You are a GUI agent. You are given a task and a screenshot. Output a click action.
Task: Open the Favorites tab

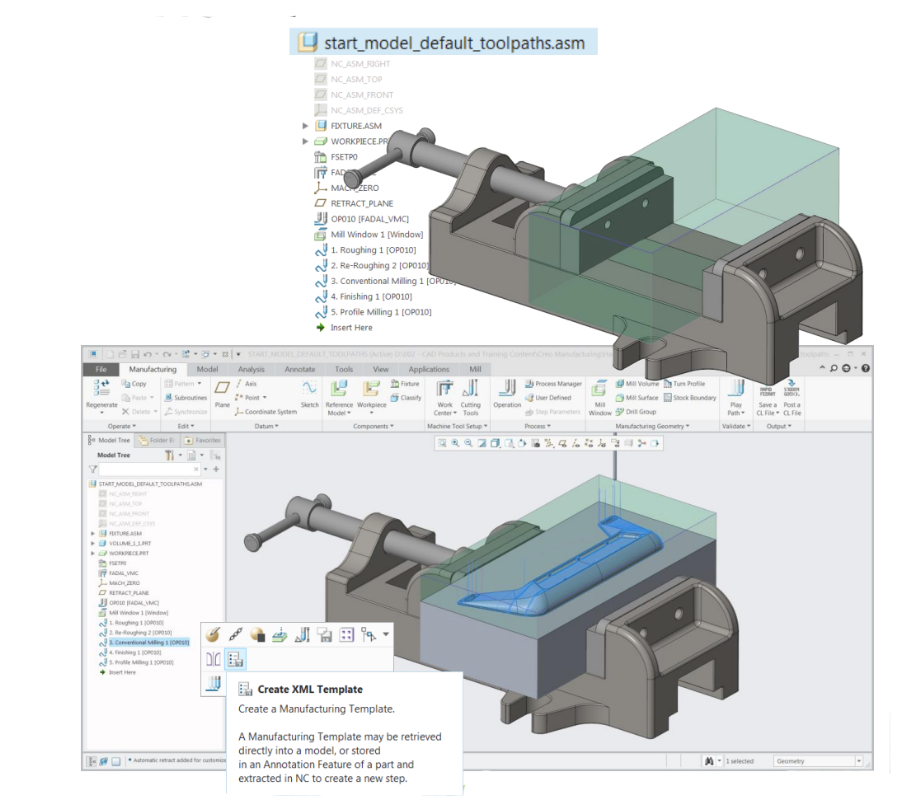[202, 440]
